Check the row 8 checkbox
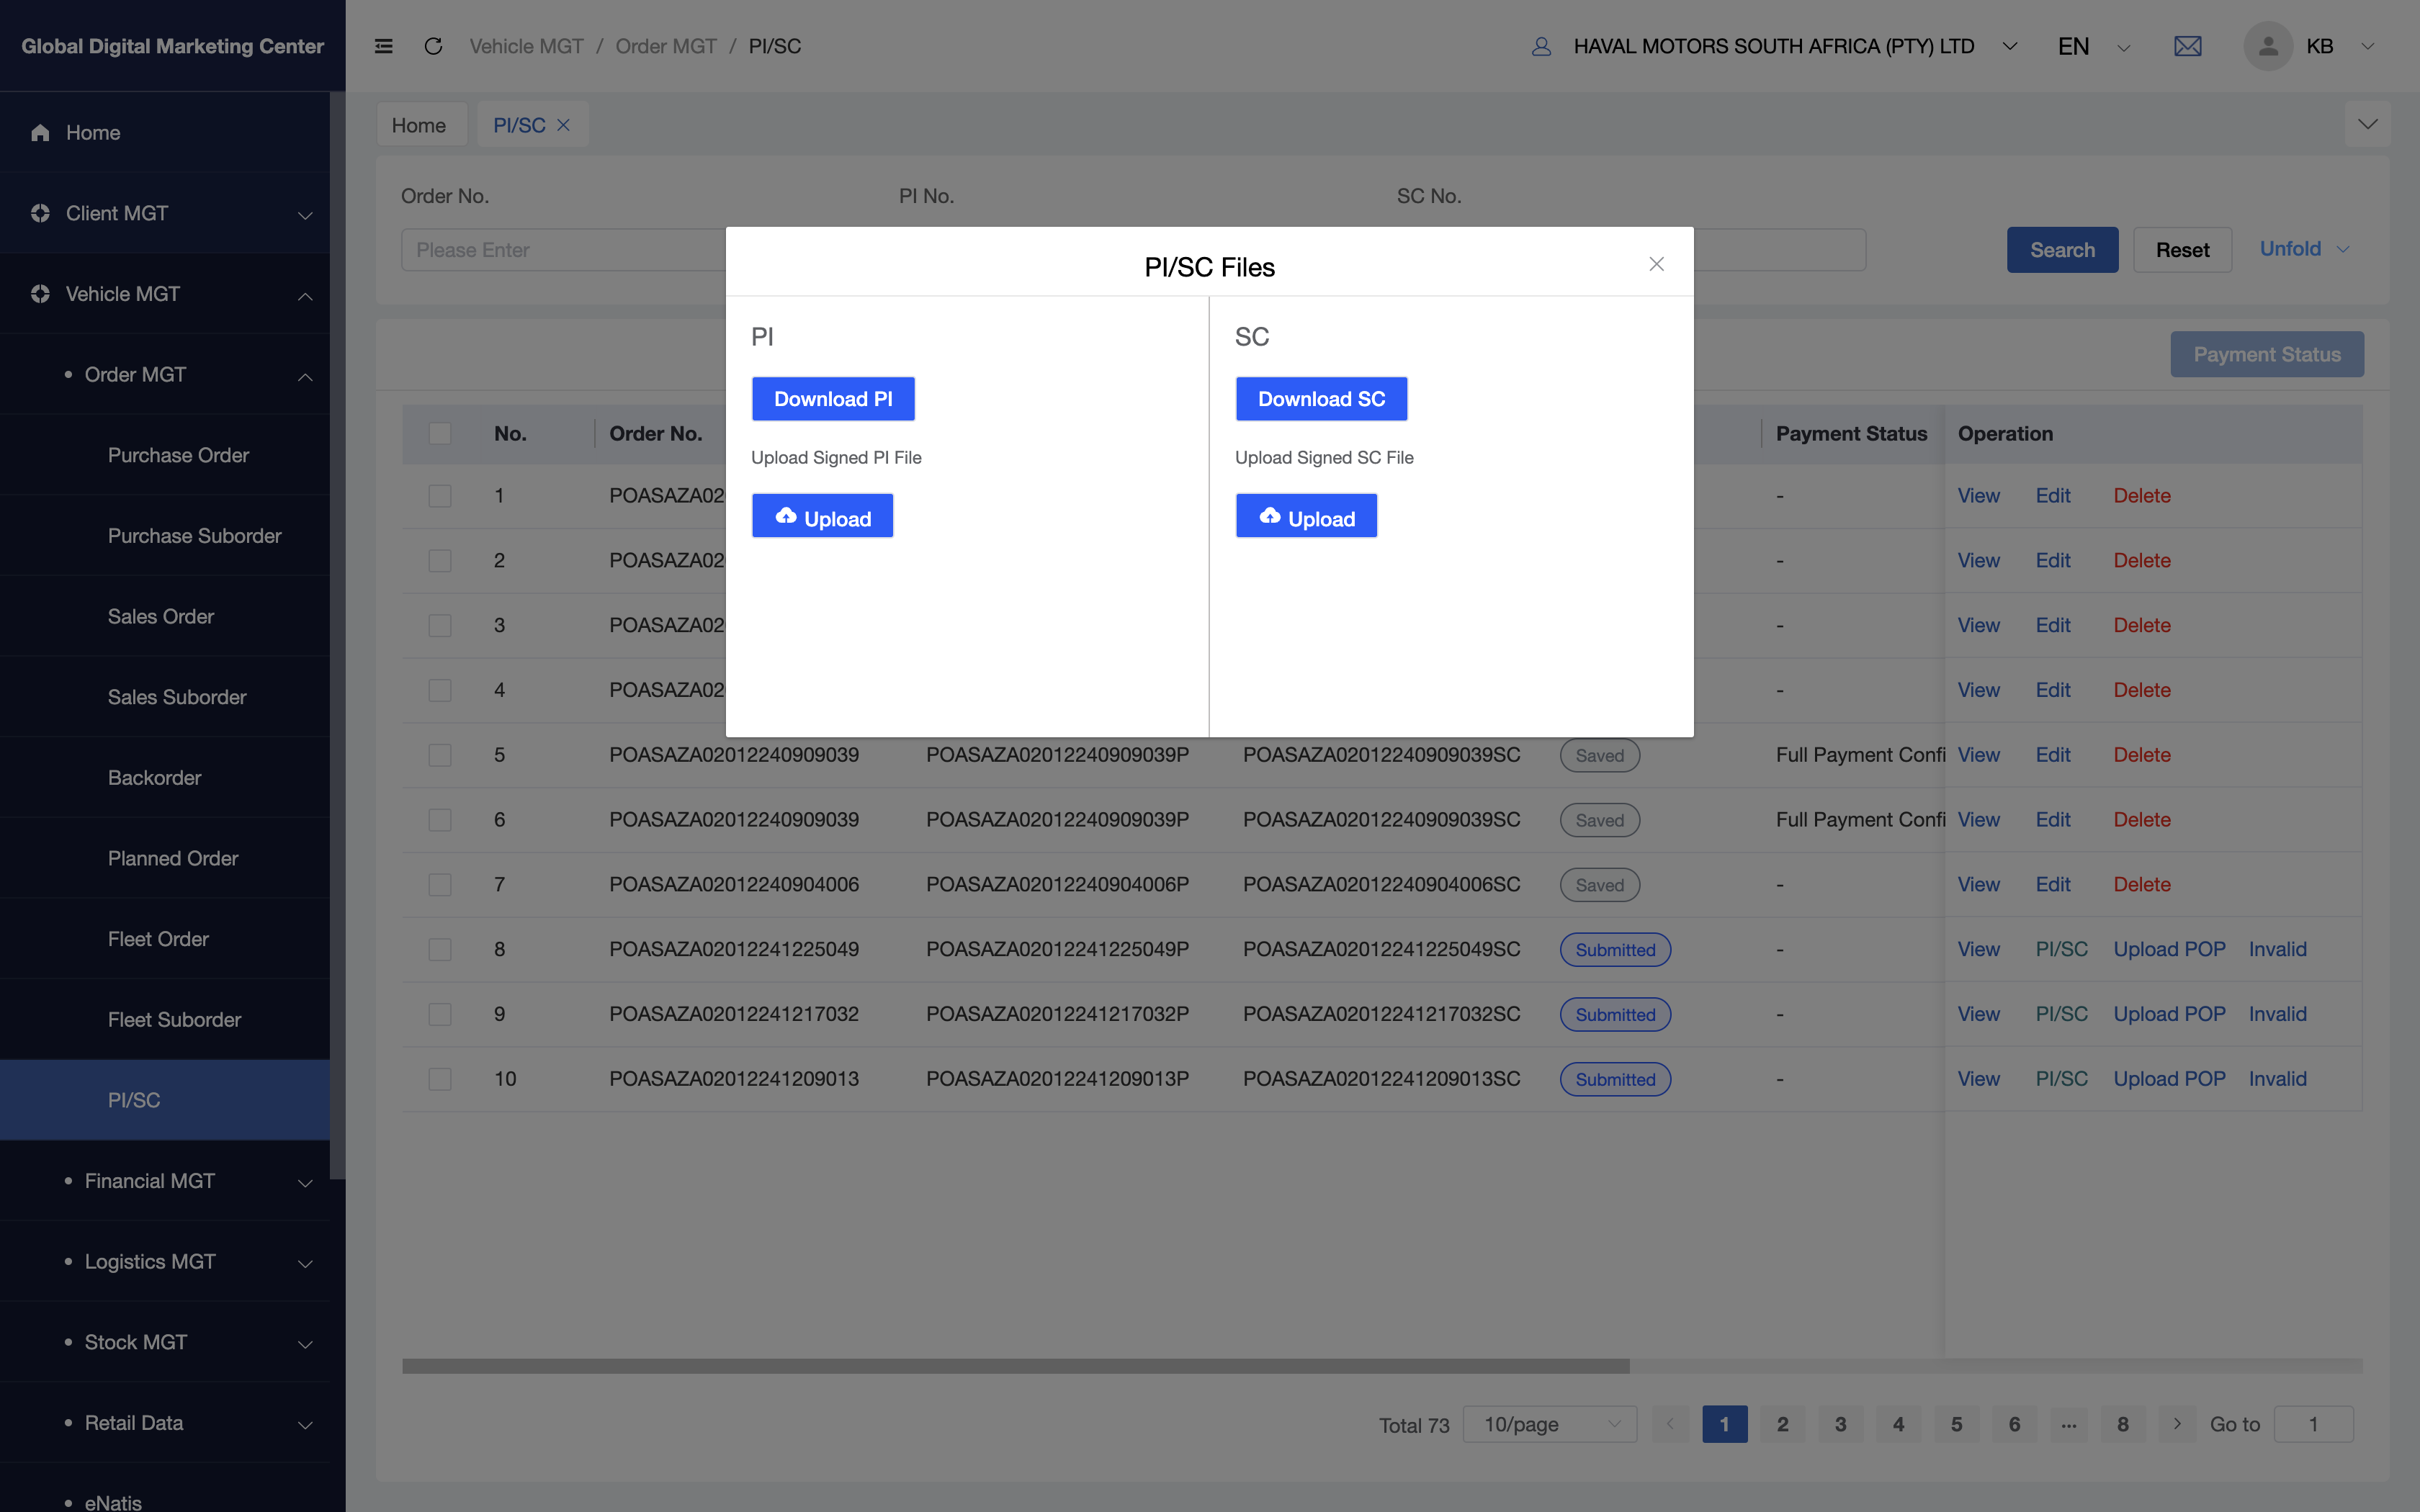2420x1512 pixels. 440,950
